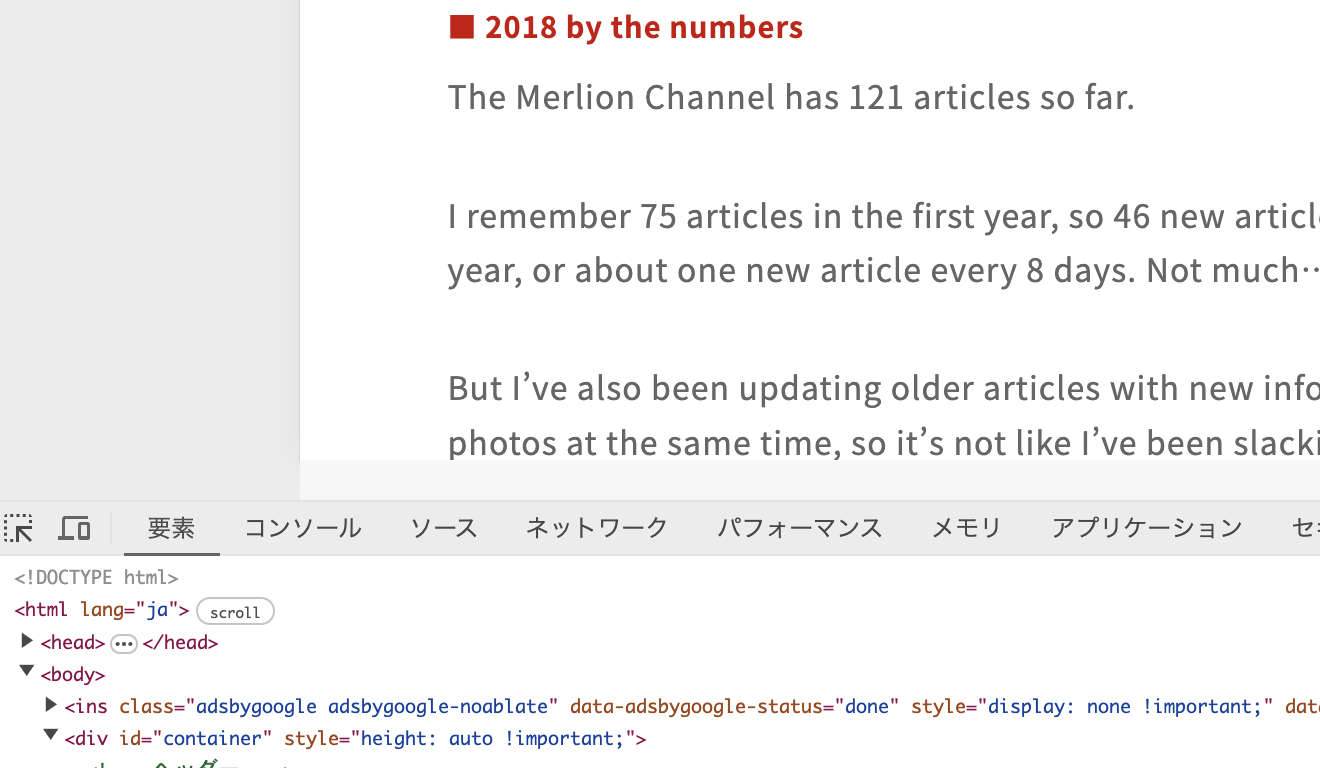Viewport: 1320px width, 768px height.
Task: Toggle the device toolbar icon
Action: (x=74, y=528)
